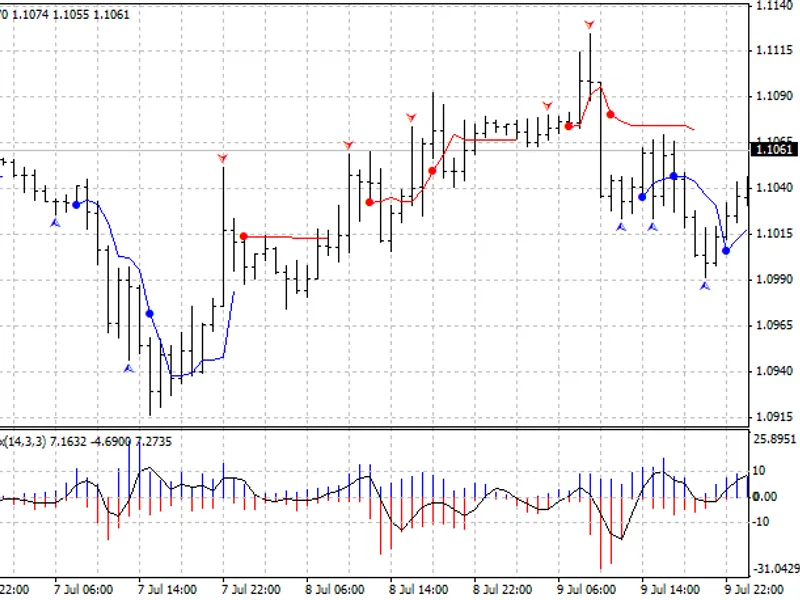Select blue up arrow just after 9 Jul 14:00
Image resolution: width=800 pixels, height=600 pixels.
(653, 227)
